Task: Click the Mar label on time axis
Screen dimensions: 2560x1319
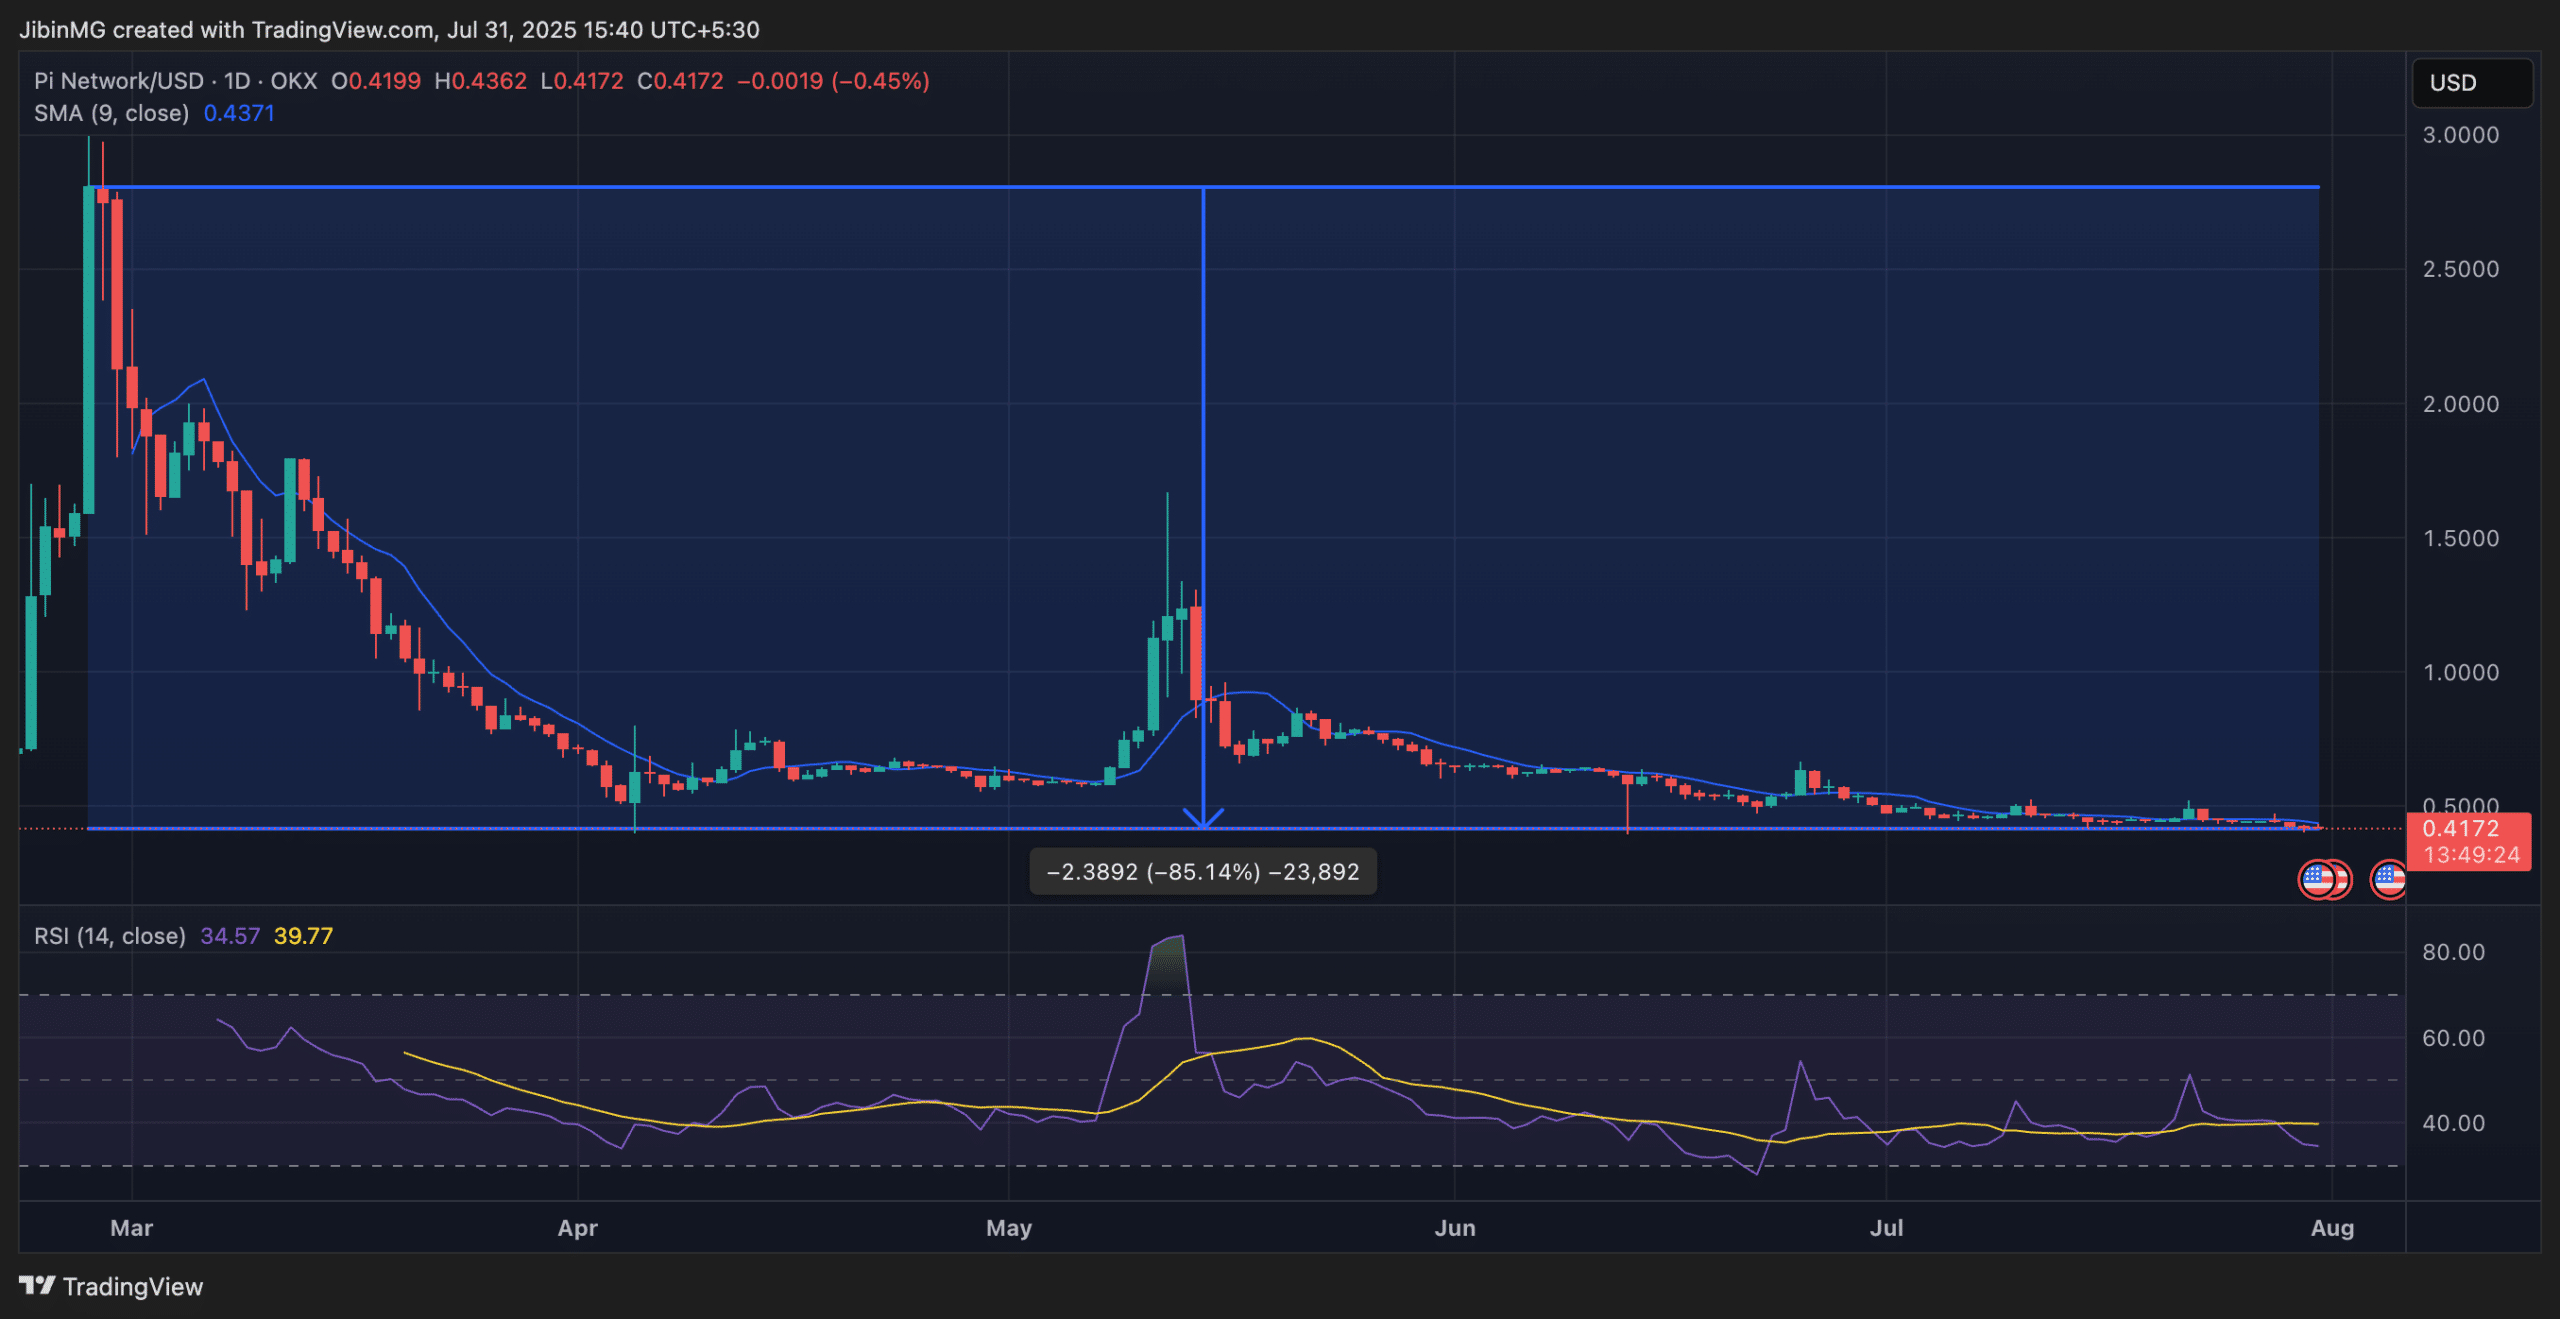Action: [131, 1228]
